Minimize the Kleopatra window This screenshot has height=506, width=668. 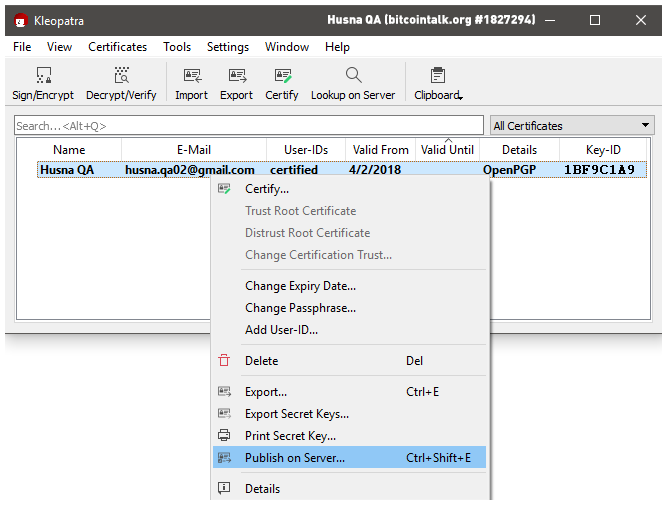pyautogui.click(x=550, y=20)
